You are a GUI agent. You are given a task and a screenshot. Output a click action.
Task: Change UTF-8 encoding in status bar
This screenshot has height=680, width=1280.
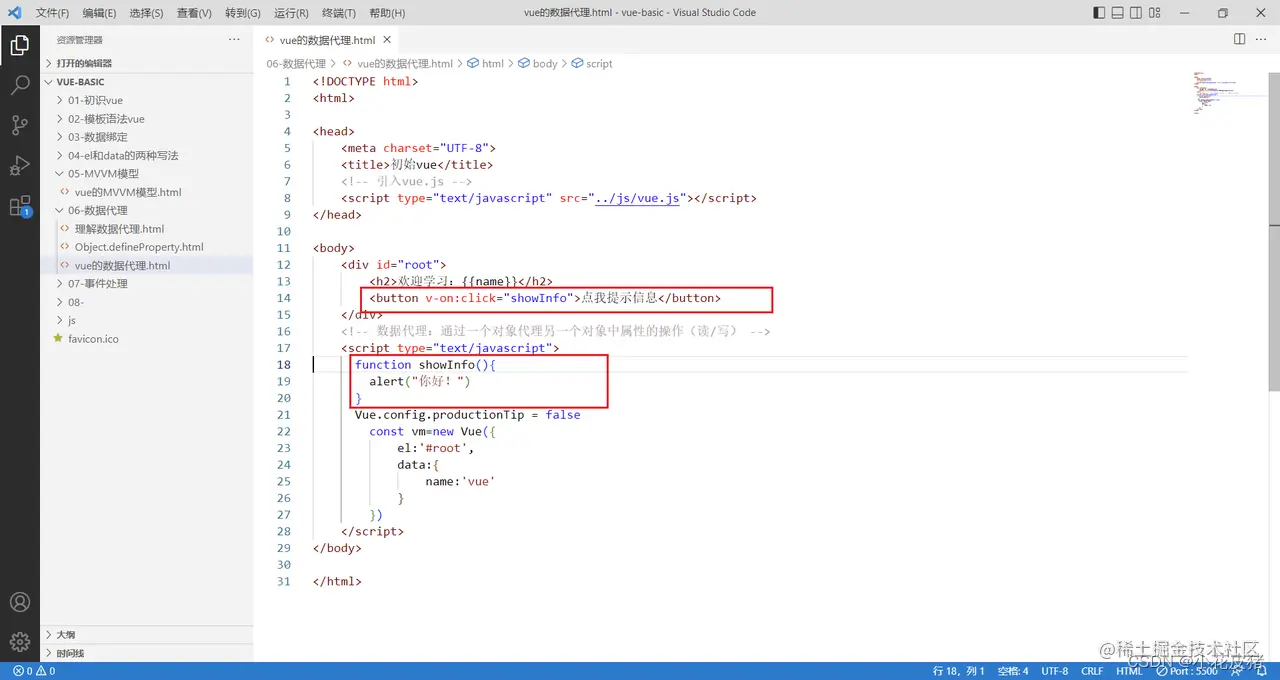1055,671
